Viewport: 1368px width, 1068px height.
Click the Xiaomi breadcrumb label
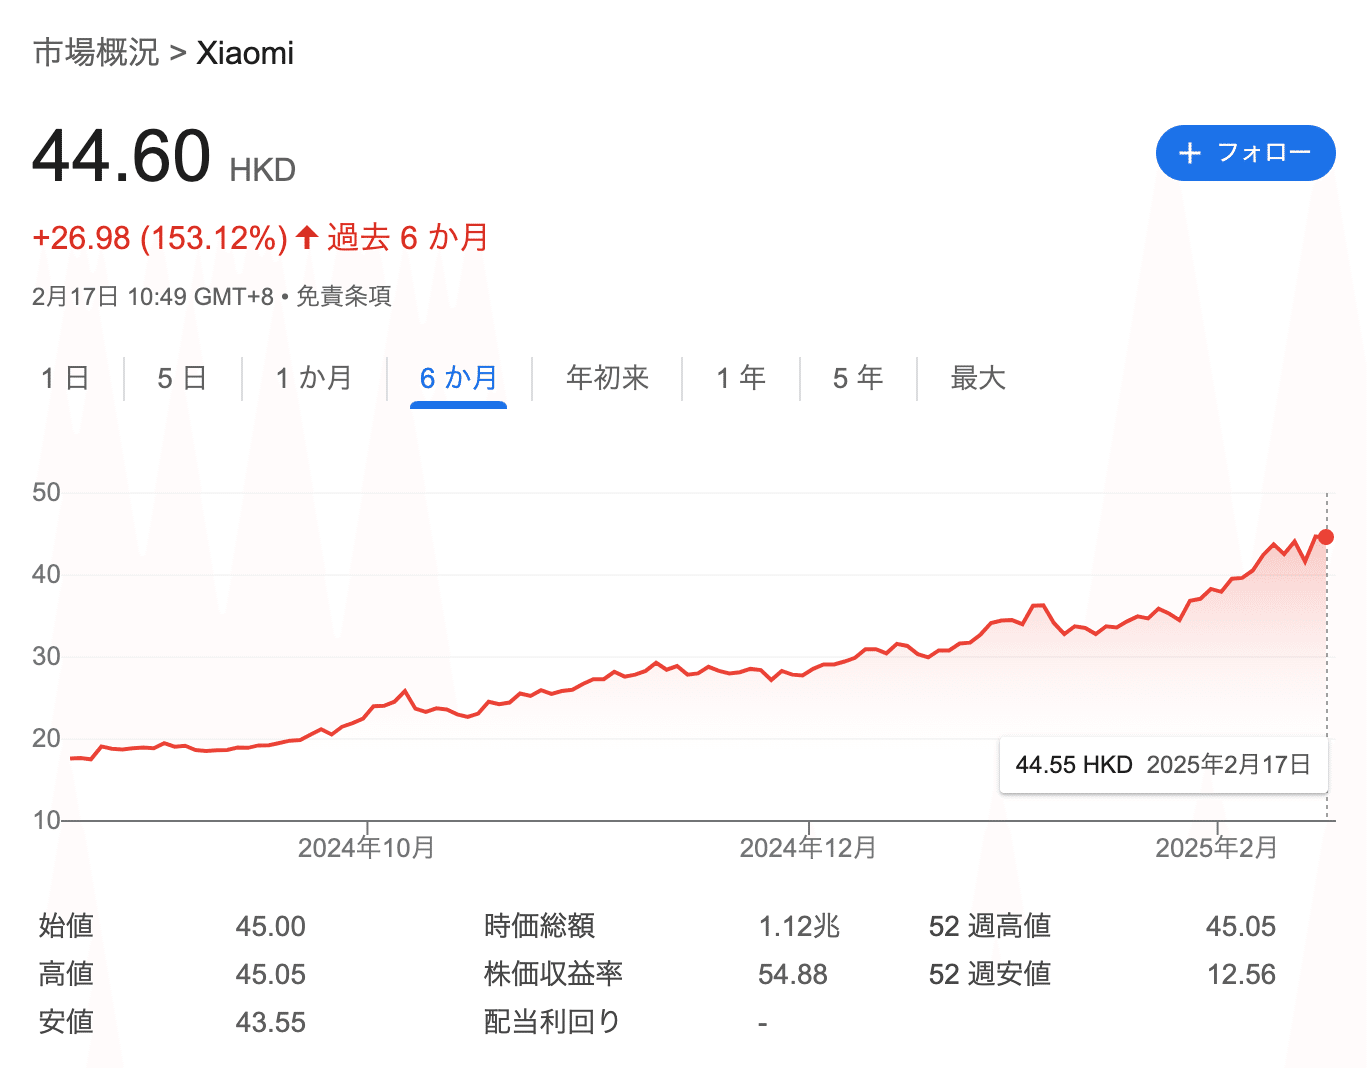pyautogui.click(x=245, y=52)
